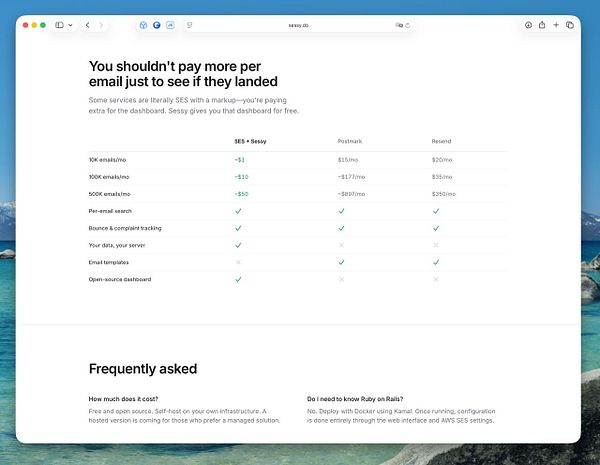Image resolution: width=600 pixels, height=465 pixels.
Task: Show downloads with the download icon
Action: tap(528, 25)
